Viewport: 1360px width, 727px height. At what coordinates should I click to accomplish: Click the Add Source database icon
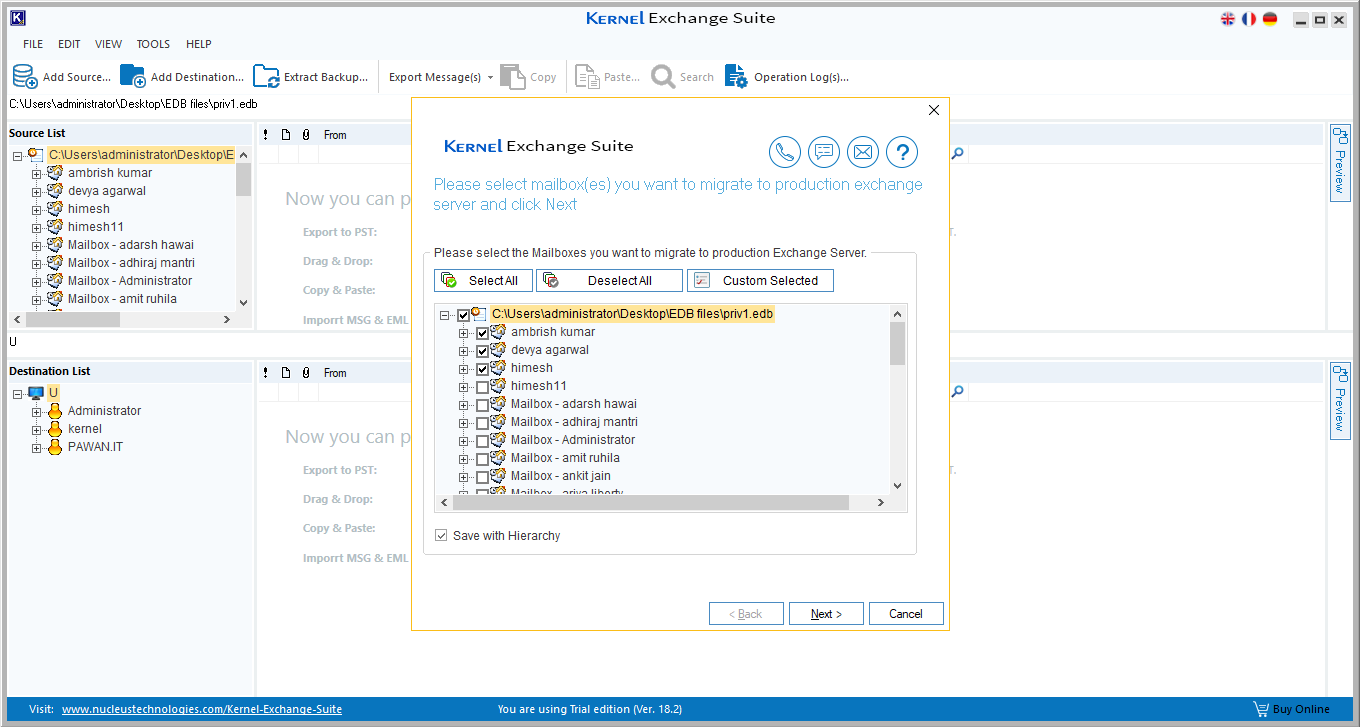coord(25,77)
